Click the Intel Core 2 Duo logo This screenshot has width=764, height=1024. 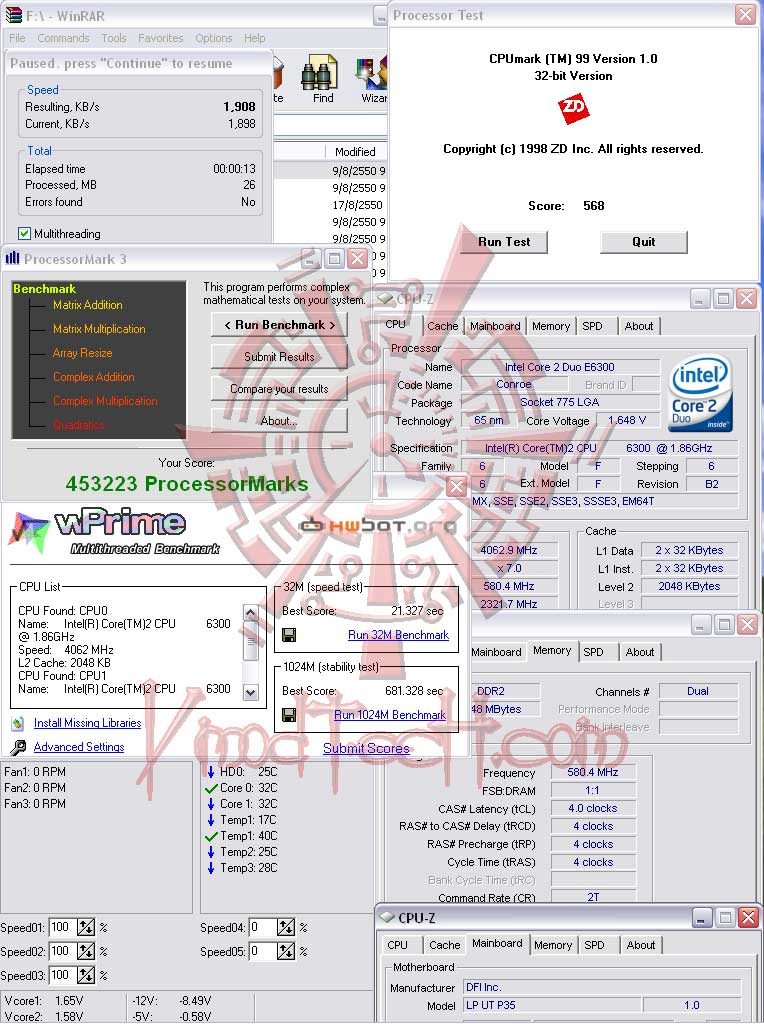tap(701, 393)
